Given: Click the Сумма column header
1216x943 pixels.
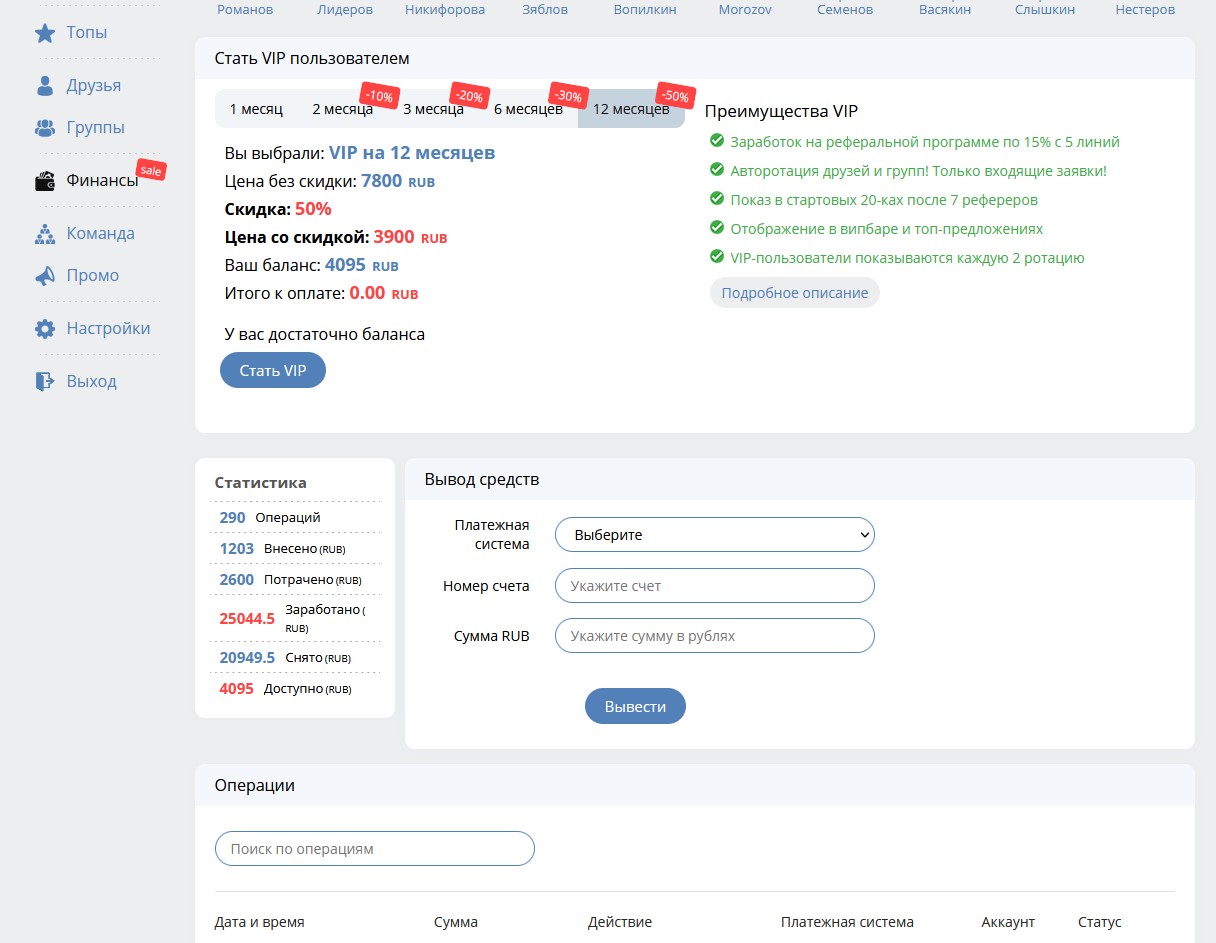Looking at the screenshot, I should 456,922.
